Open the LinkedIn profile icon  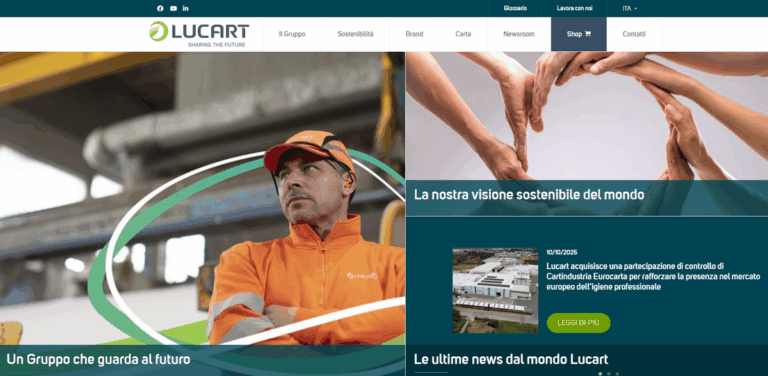[186, 8]
